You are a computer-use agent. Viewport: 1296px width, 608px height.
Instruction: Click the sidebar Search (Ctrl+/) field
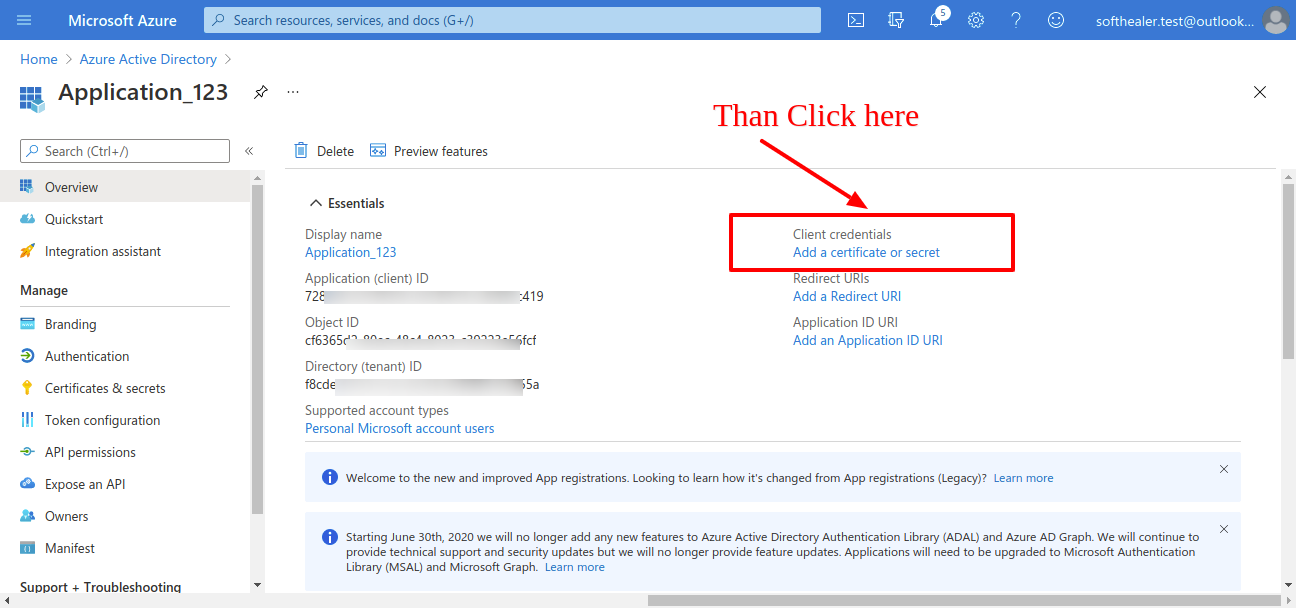(125, 151)
